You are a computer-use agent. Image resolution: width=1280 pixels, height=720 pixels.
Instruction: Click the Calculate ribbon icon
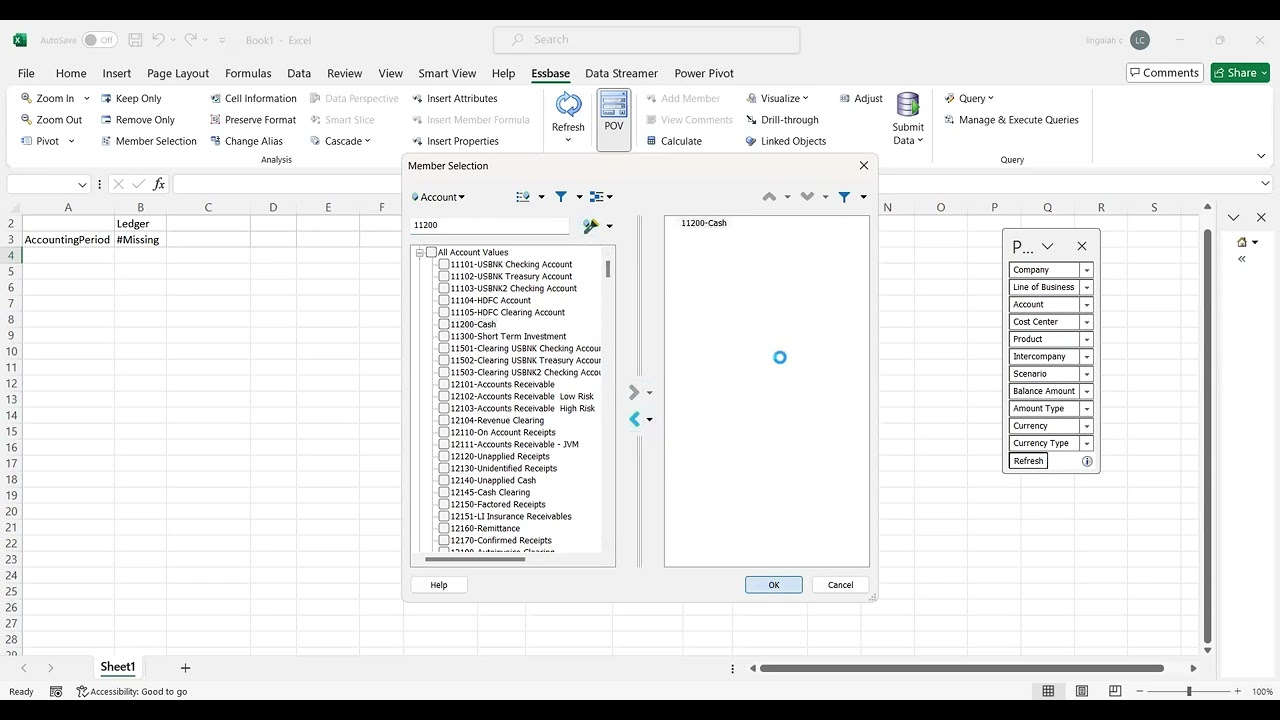pyautogui.click(x=651, y=141)
